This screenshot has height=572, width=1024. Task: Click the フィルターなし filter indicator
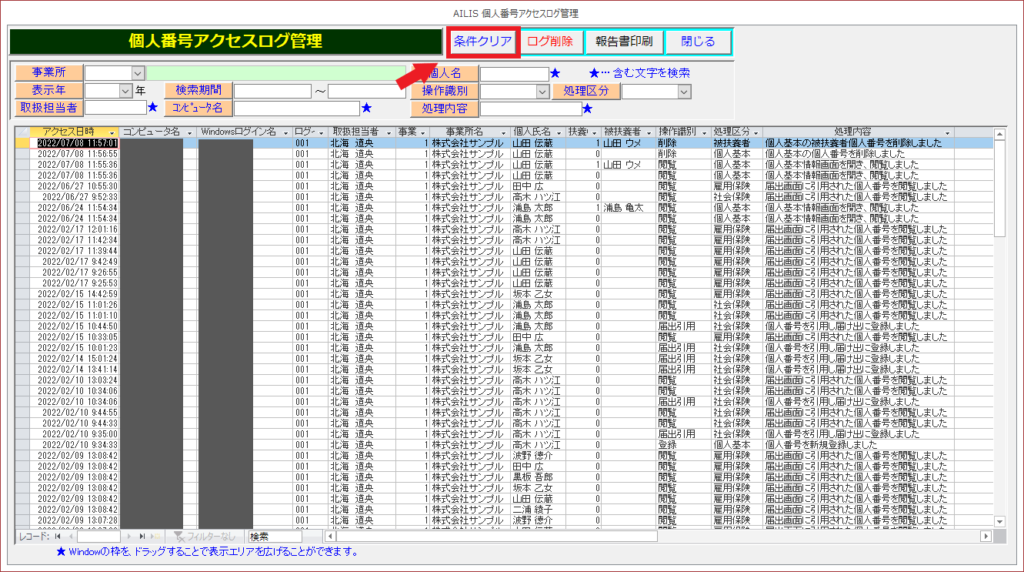click(x=205, y=537)
